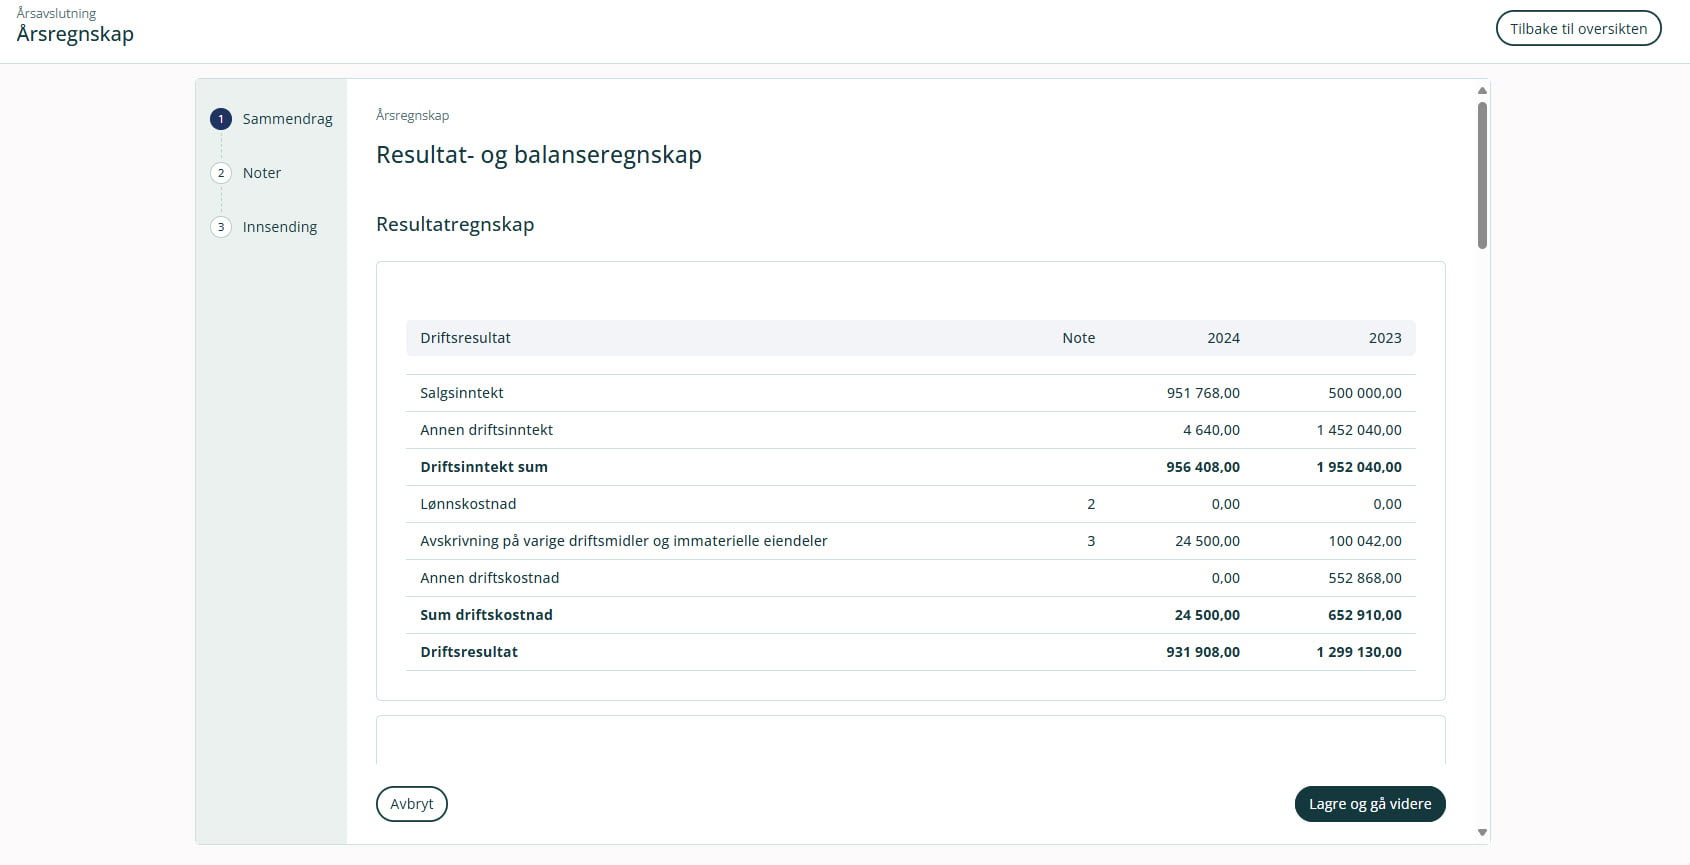Screen dimensions: 1690x865
Task: Open note 3 for Avskrivning row
Action: 1091,541
